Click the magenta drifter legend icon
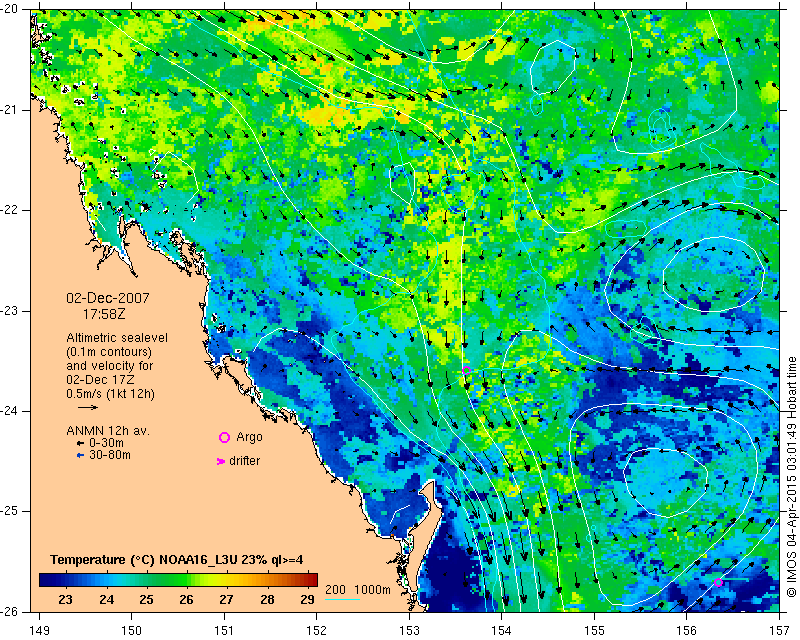 (220, 461)
